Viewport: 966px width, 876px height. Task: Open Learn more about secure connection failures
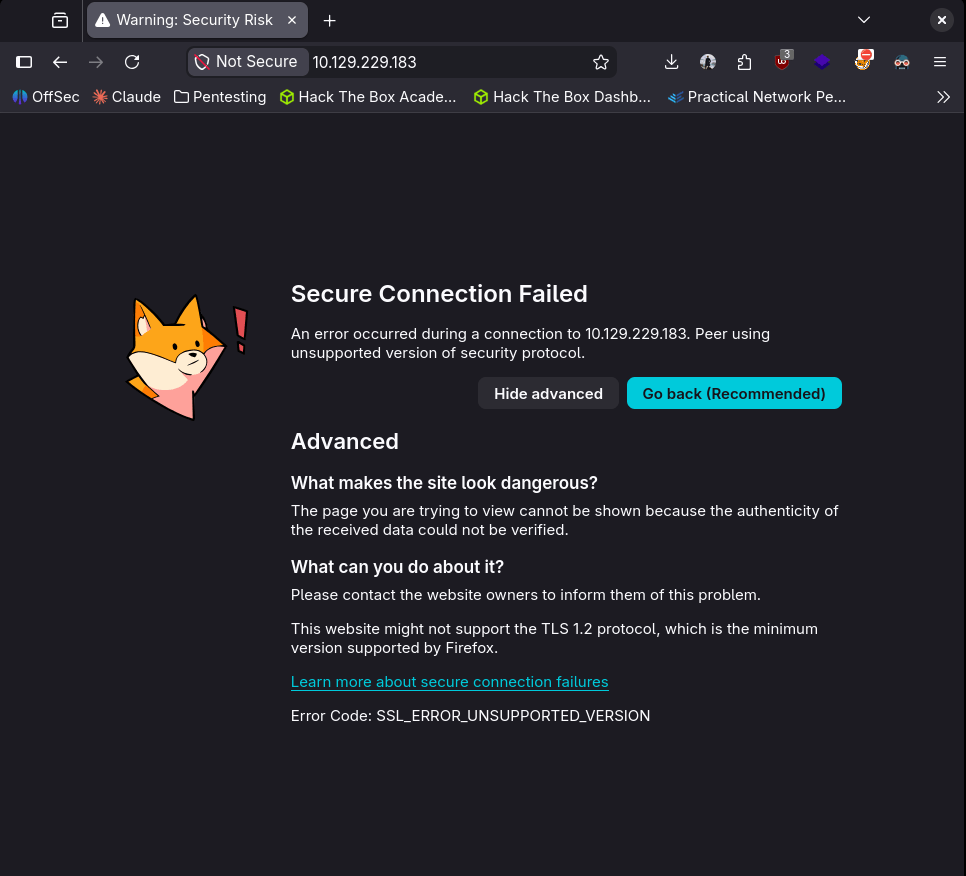[x=449, y=682]
